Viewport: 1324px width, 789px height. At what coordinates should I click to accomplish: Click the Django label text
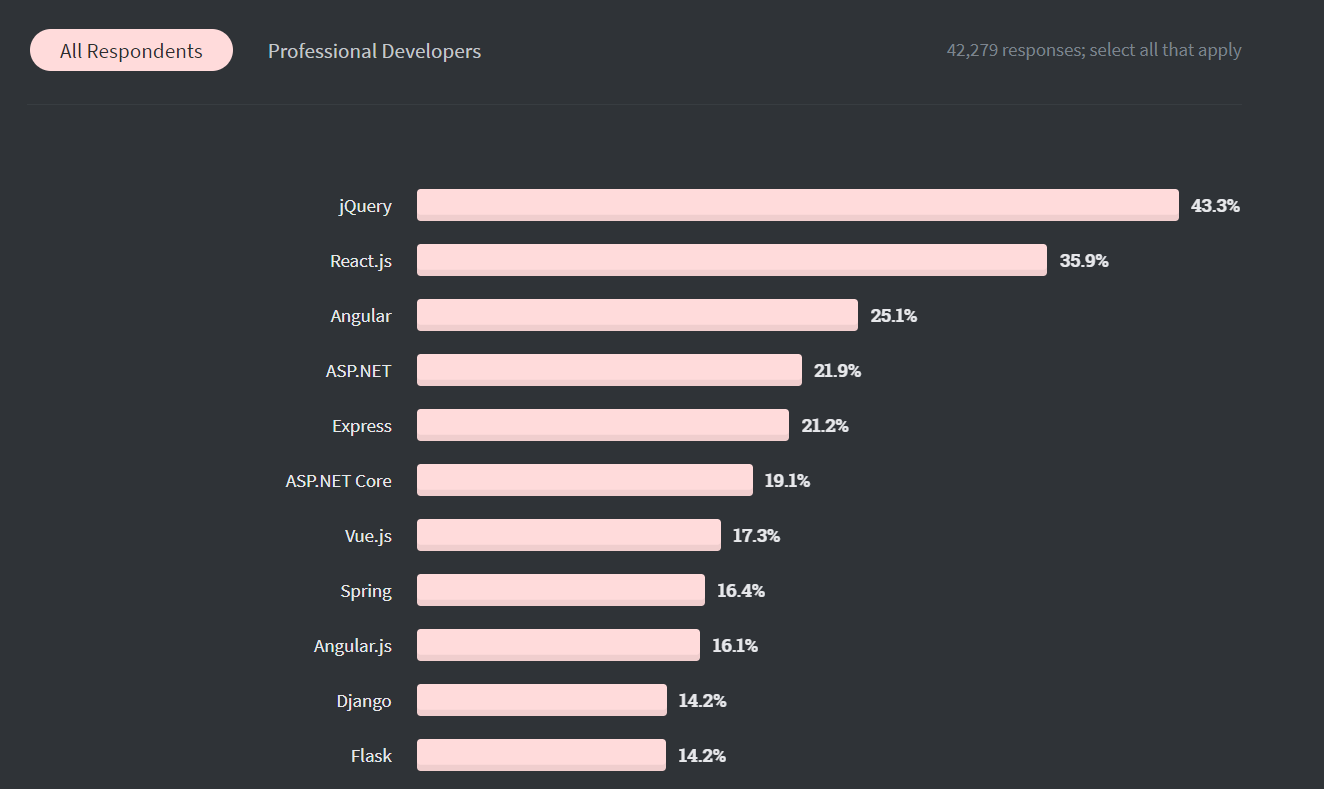(364, 701)
